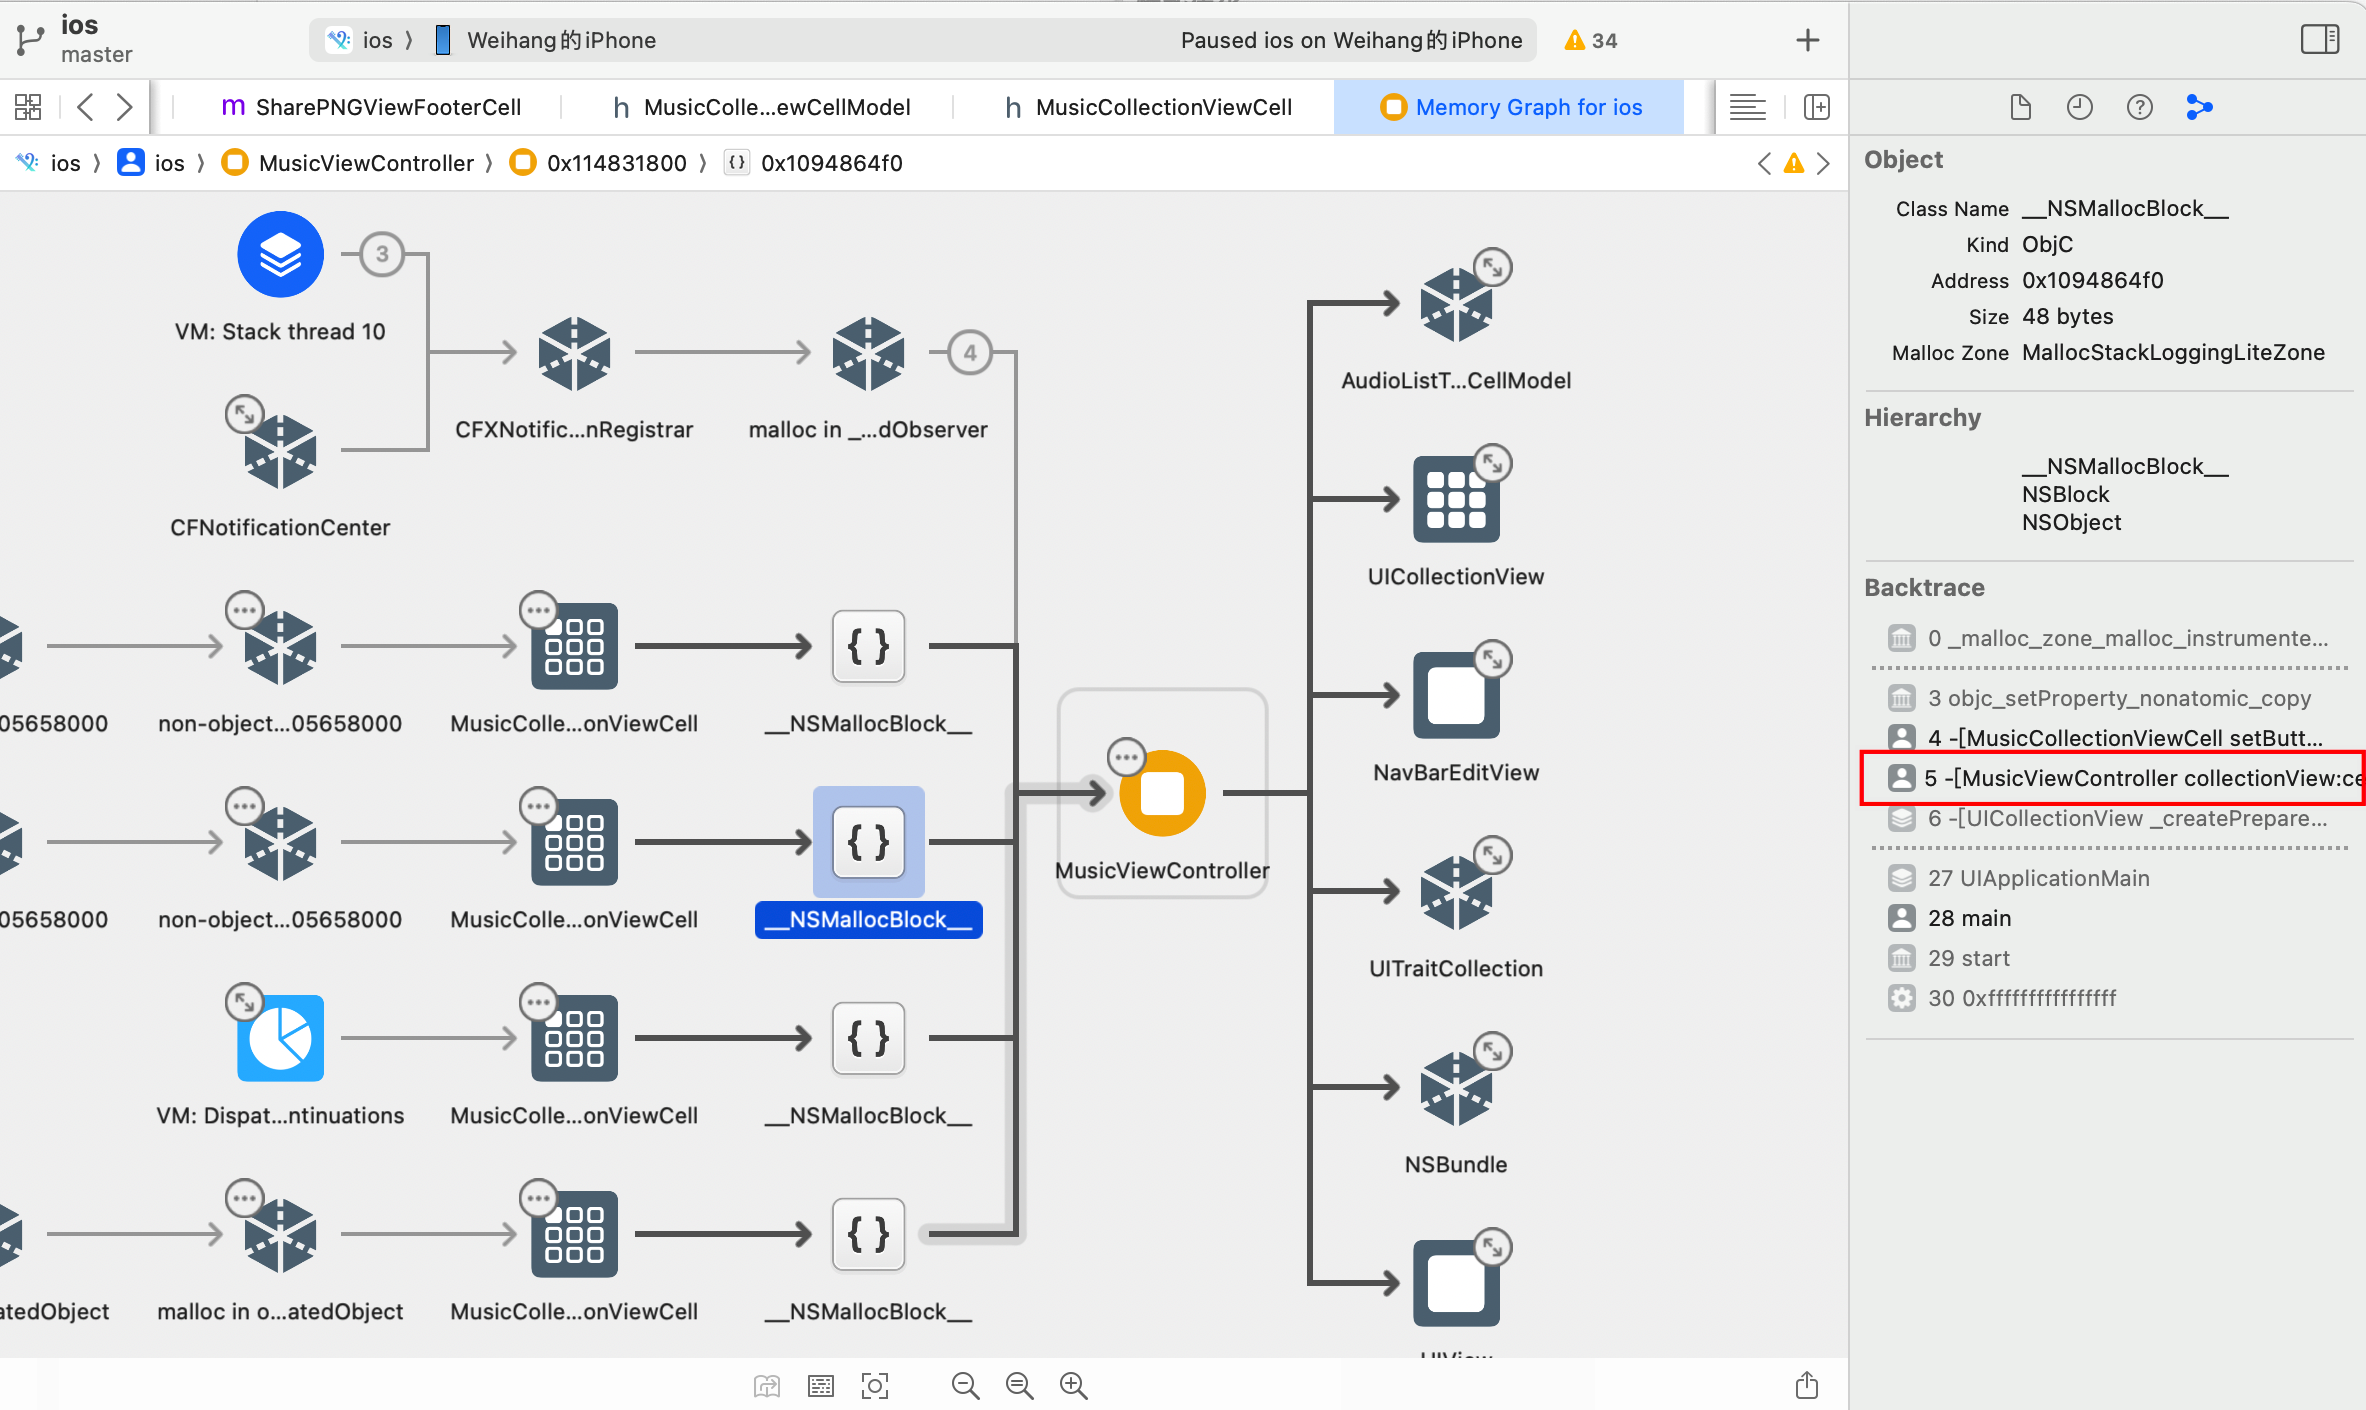Viewport: 2366px width, 1410px height.
Task: Expand MusicViewController node ellipsis badge
Action: click(x=1127, y=757)
